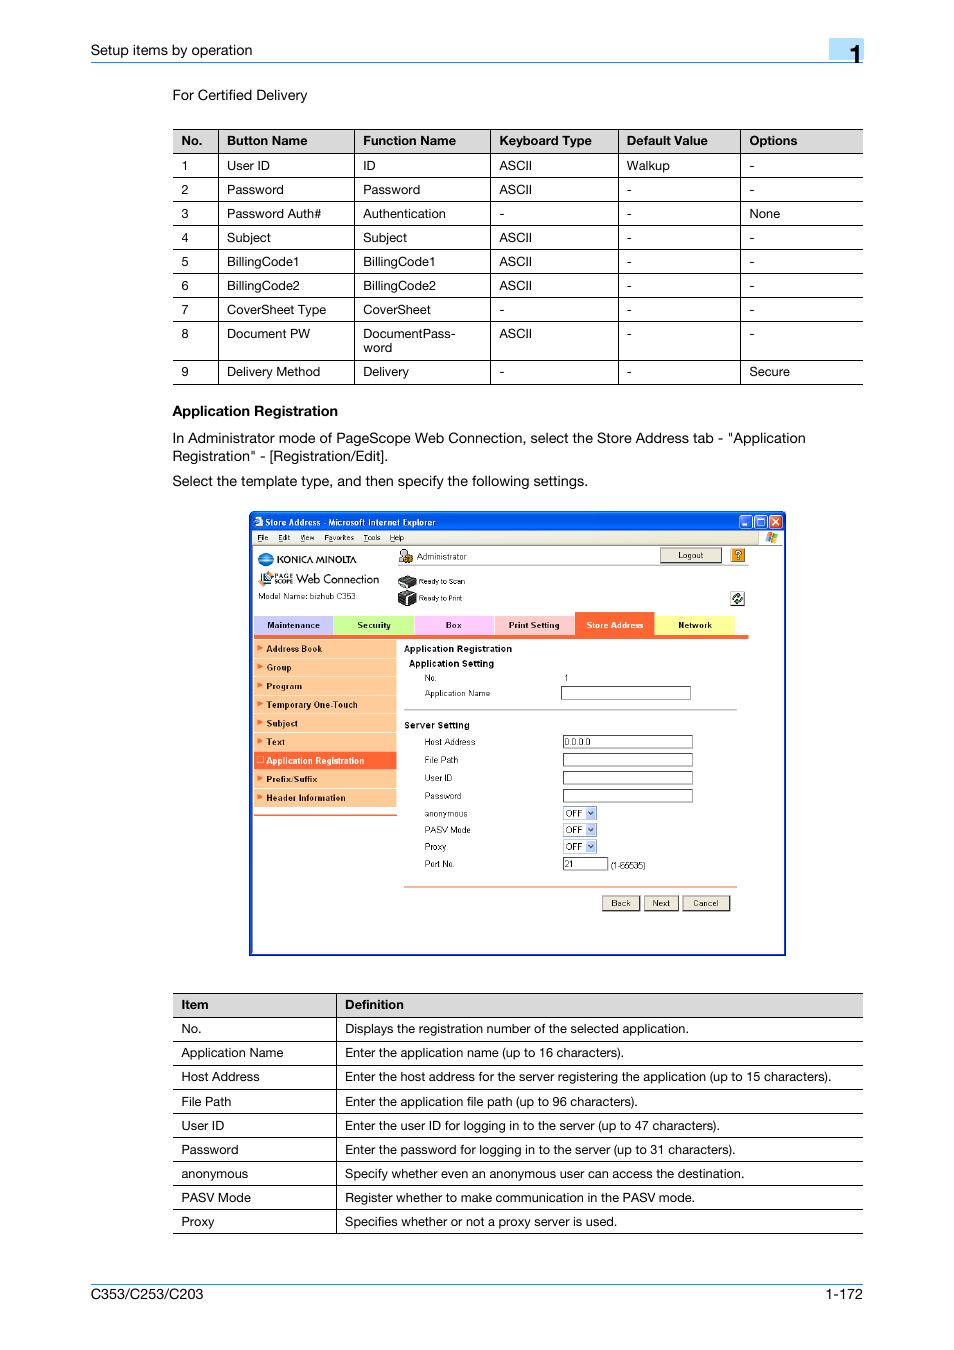Screen dimensions: 954x1350
Task: Click the 'CoverSheet Type' table cell
Action: (287, 310)
